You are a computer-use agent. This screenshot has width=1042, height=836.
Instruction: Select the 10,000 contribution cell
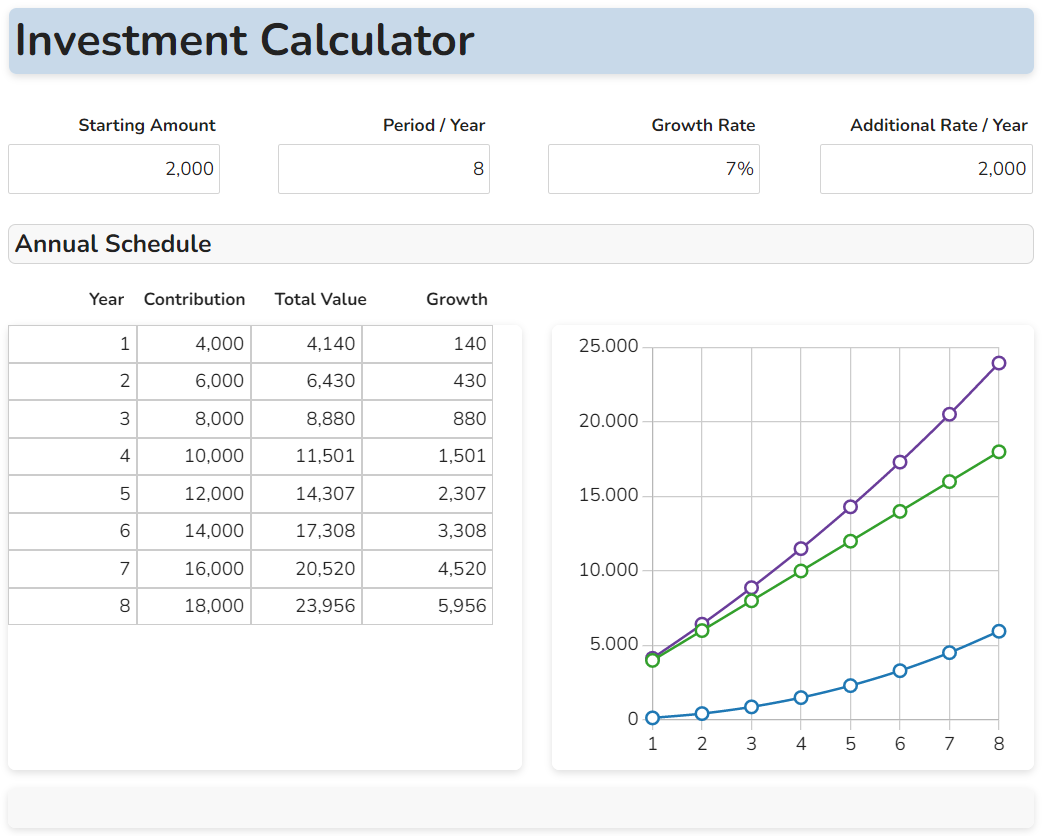pos(194,456)
